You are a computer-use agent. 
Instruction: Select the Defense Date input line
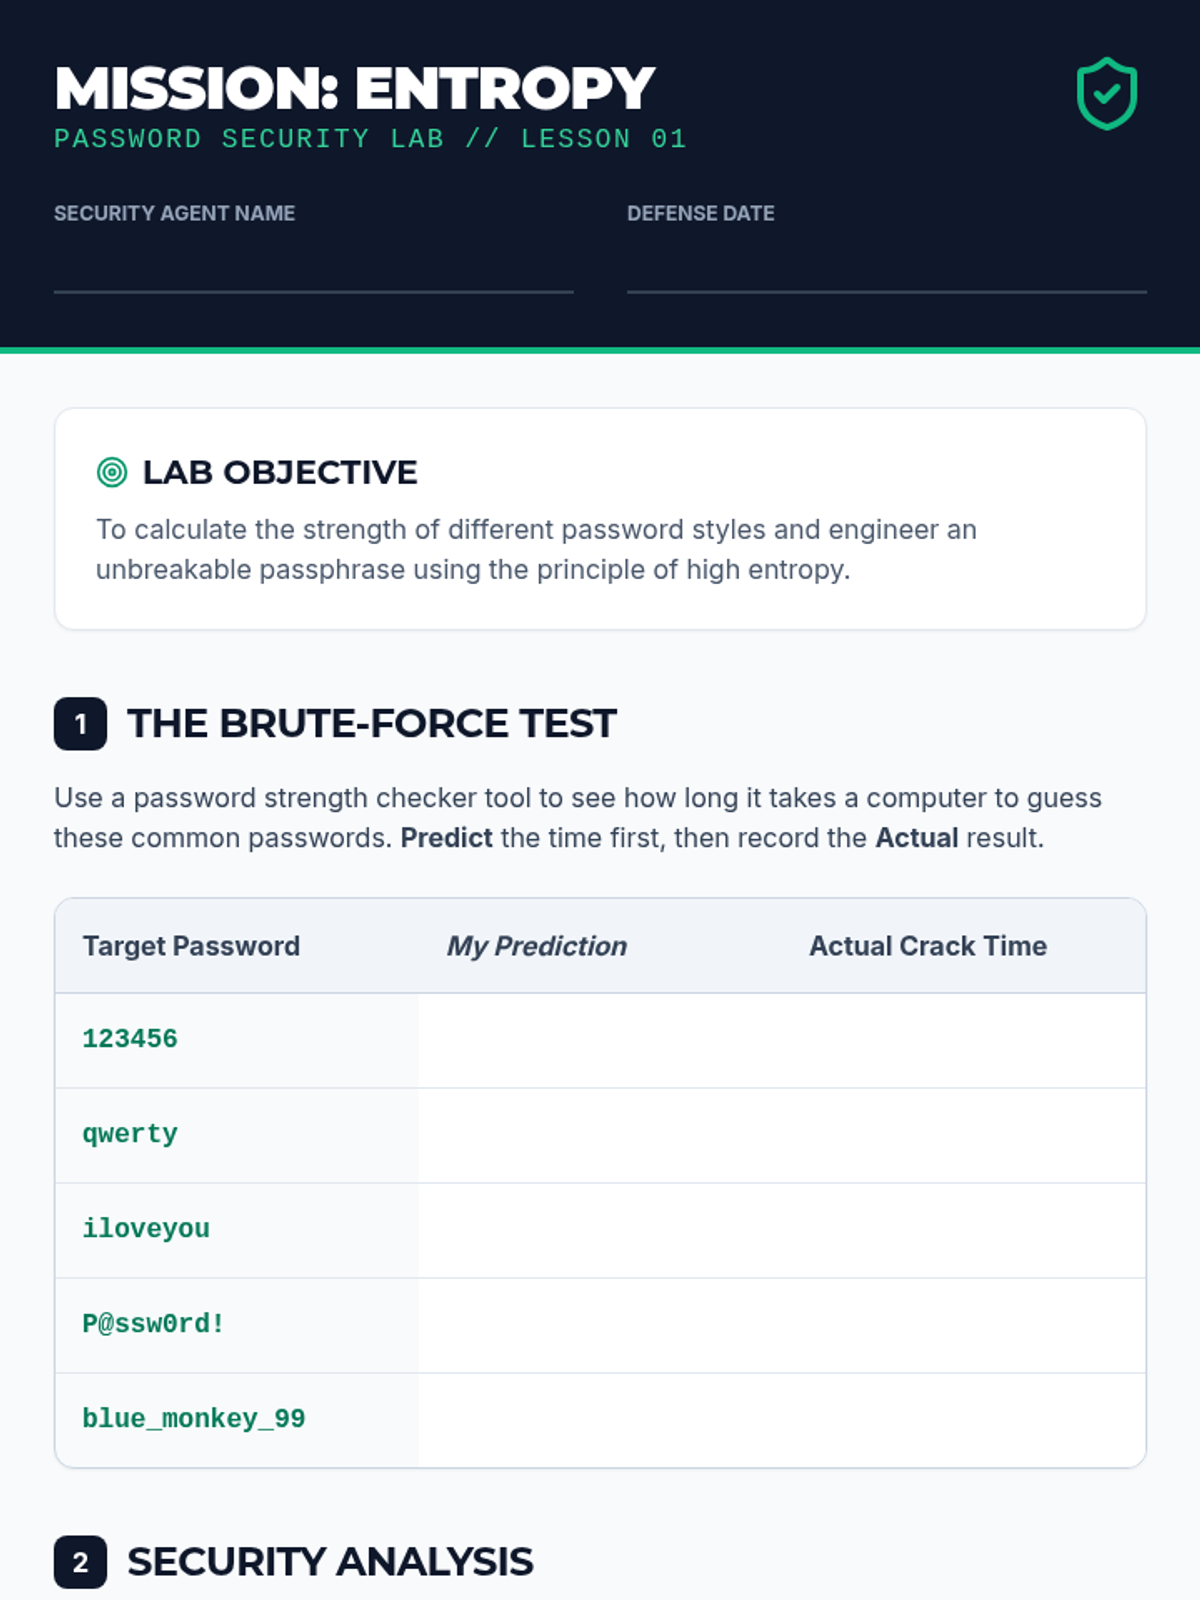pos(886,264)
